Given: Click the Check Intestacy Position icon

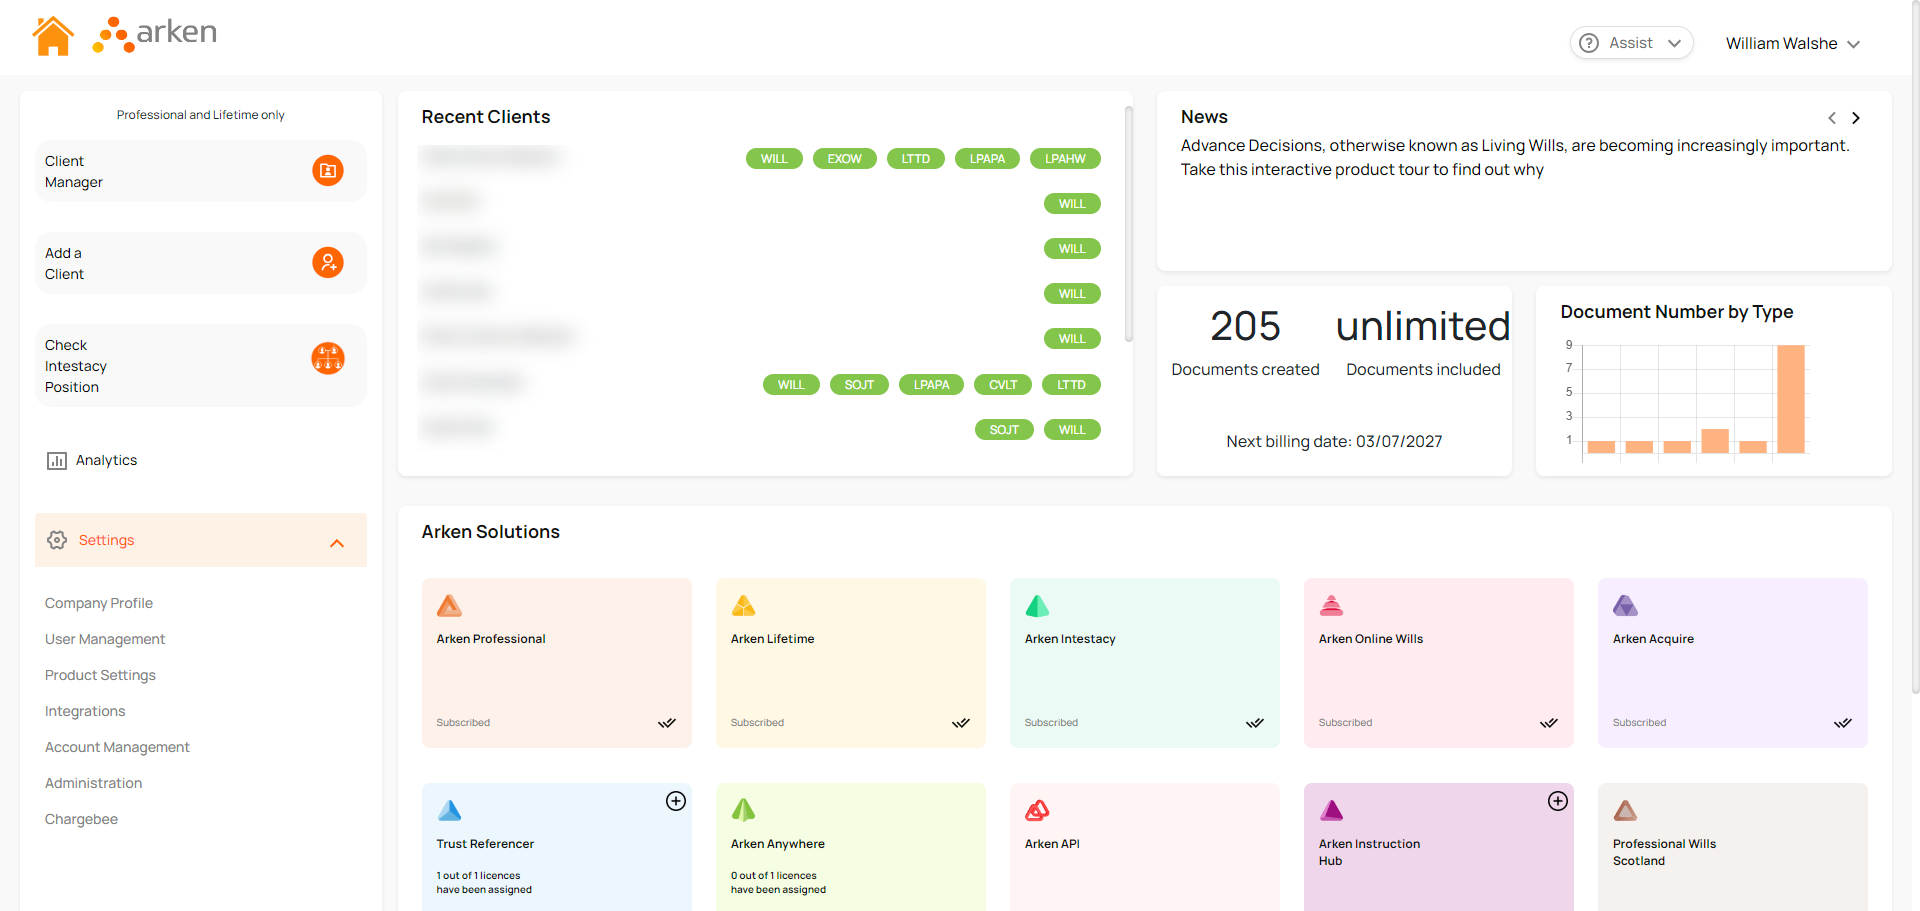Looking at the screenshot, I should (328, 358).
